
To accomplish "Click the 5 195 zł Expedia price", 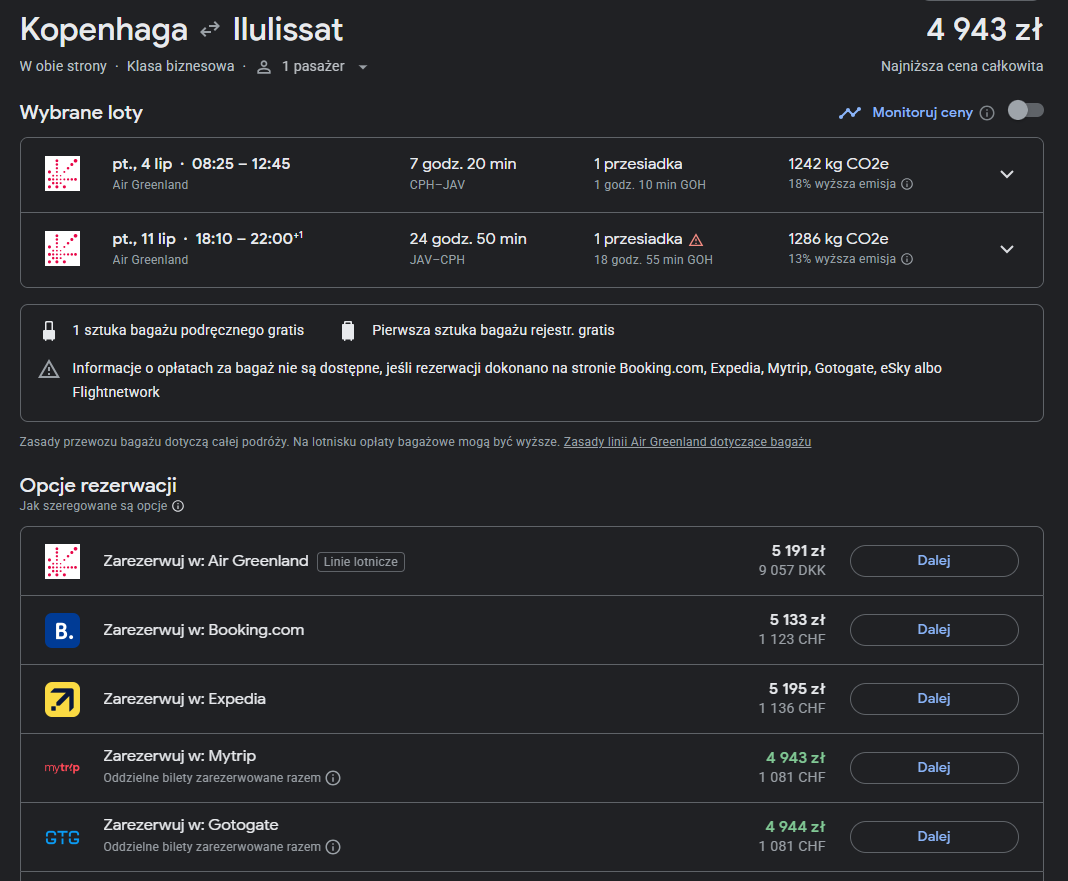I will pyautogui.click(x=797, y=689).
